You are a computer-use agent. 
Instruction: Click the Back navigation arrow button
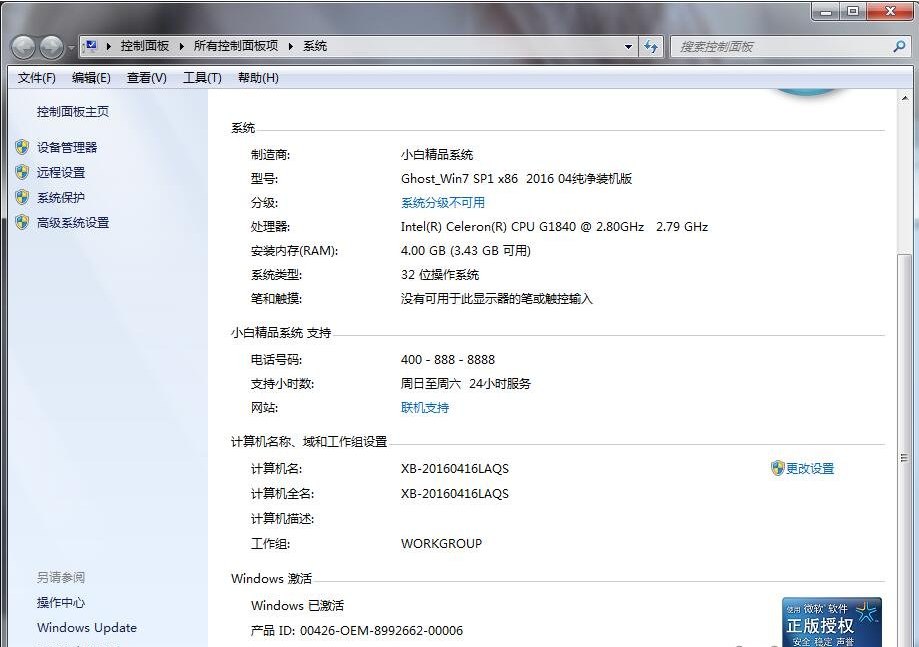(x=23, y=47)
